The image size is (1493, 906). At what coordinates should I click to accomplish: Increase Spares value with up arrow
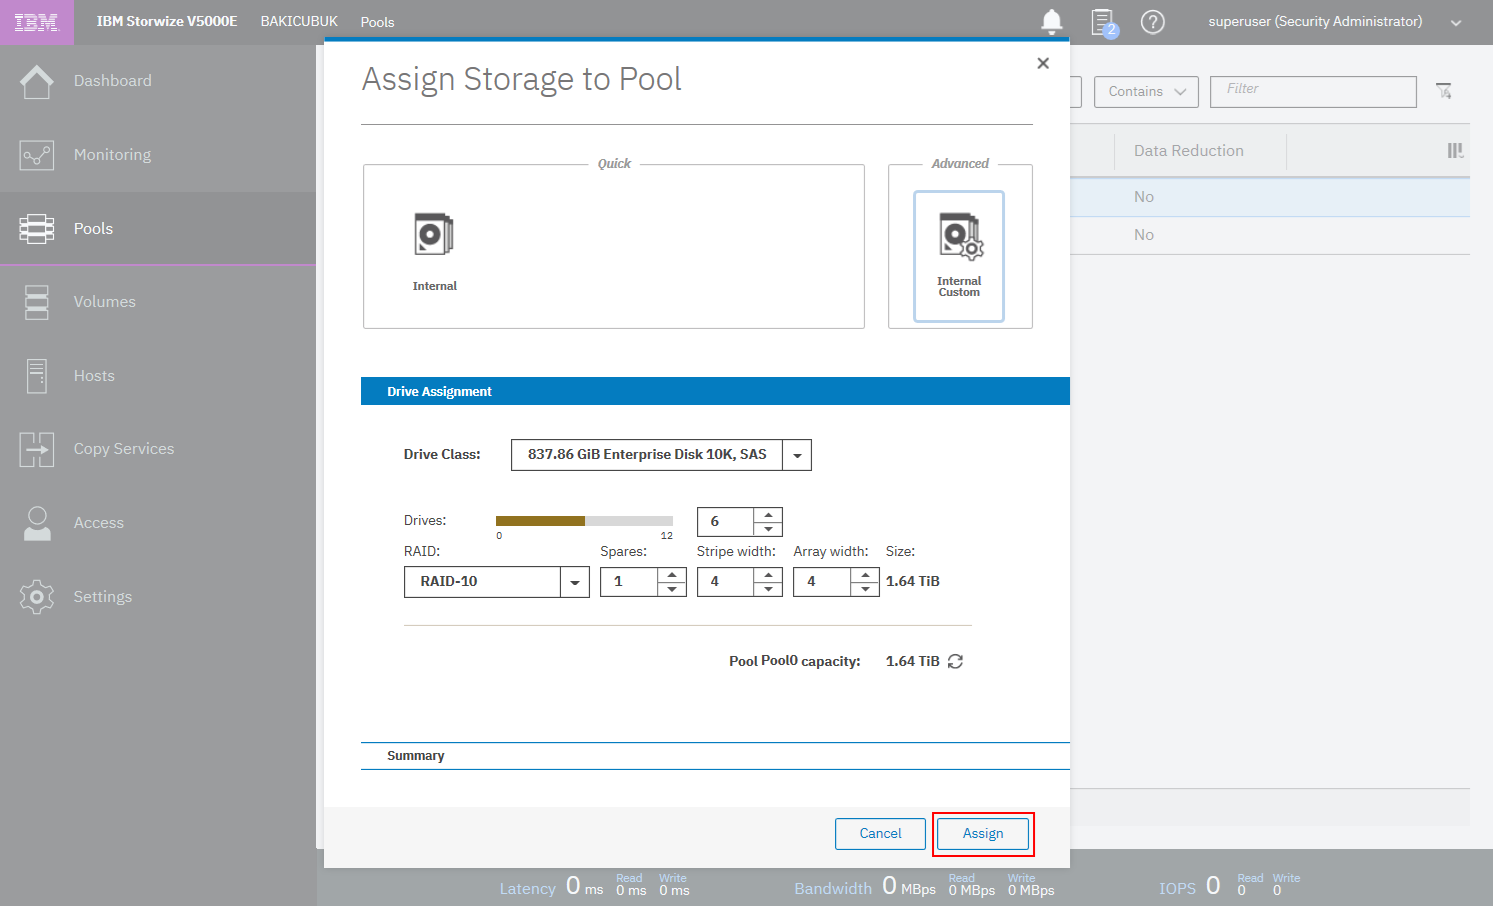tap(672, 575)
